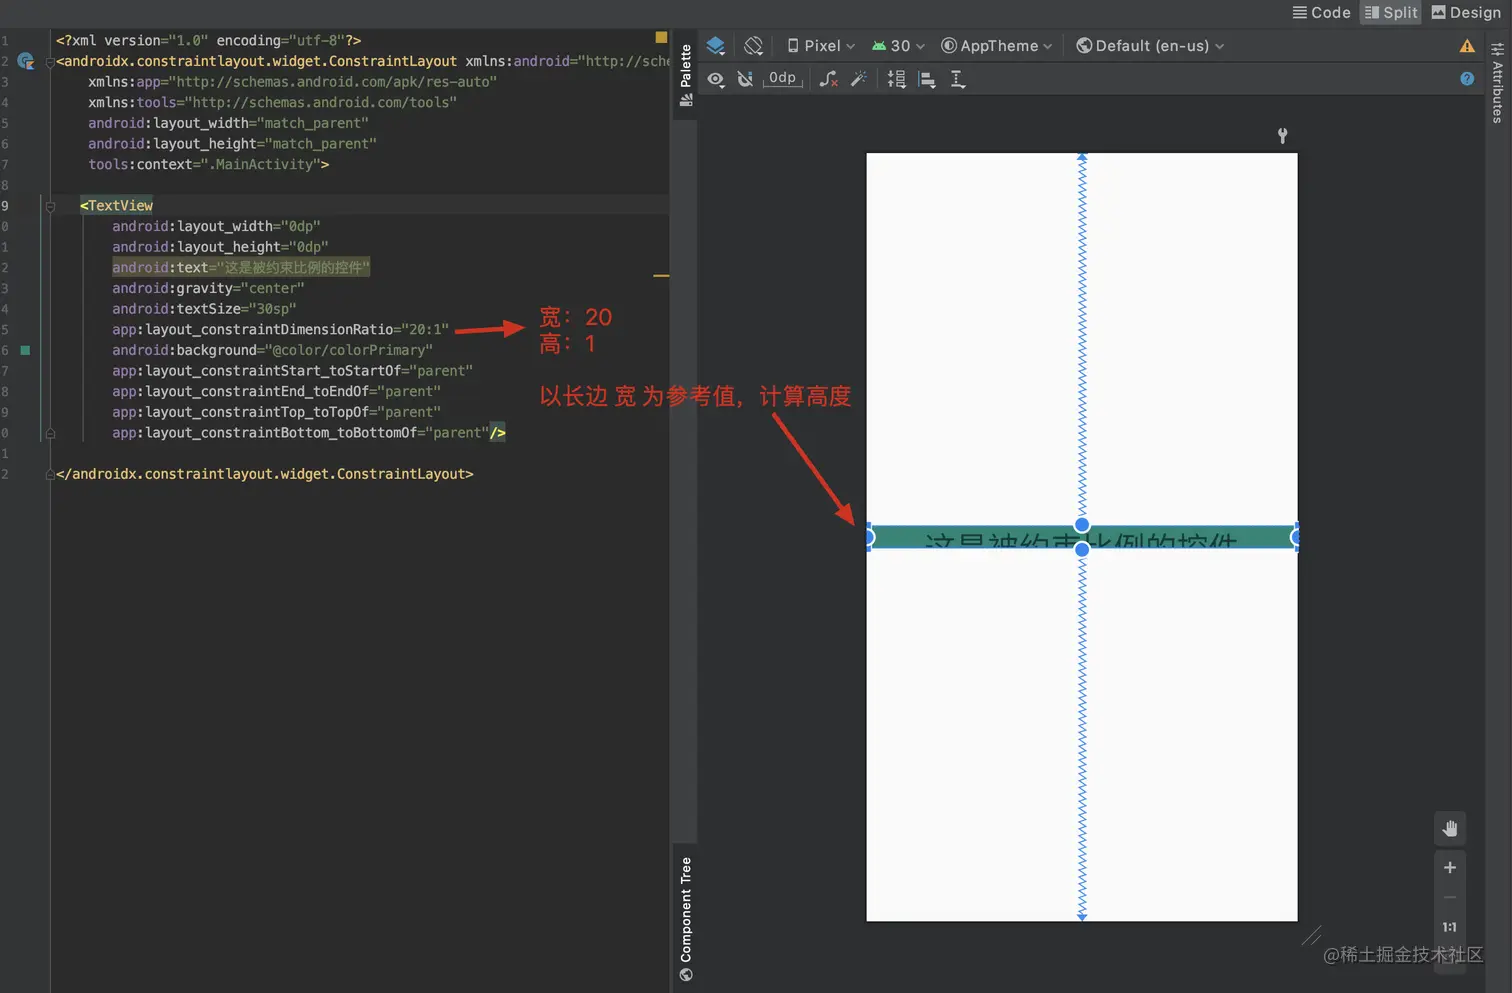This screenshot has height=993, width=1512.
Task: Toggle autoconnect magnet icon
Action: point(745,79)
